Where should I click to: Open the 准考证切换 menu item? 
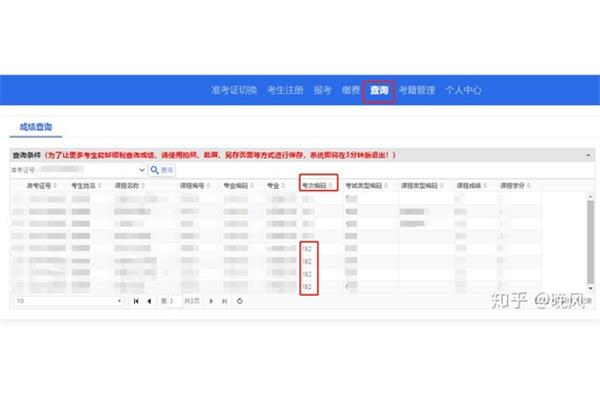coord(234,90)
